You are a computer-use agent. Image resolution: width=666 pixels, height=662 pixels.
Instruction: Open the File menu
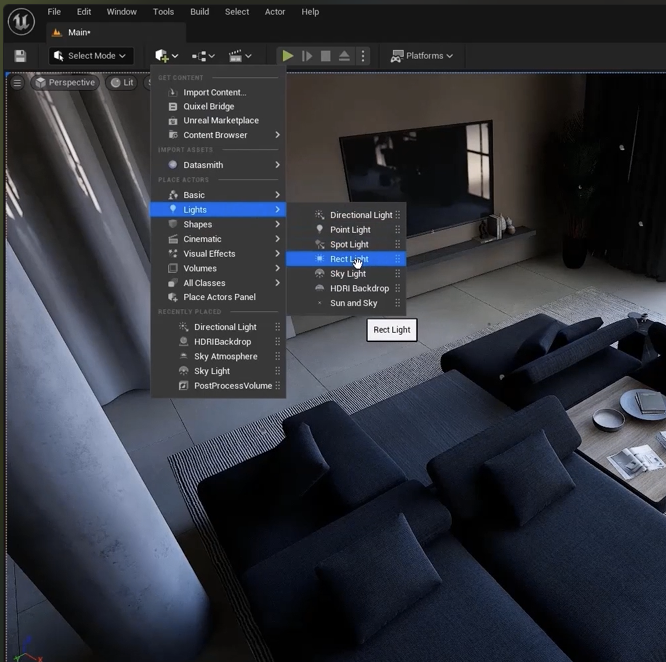tap(54, 12)
